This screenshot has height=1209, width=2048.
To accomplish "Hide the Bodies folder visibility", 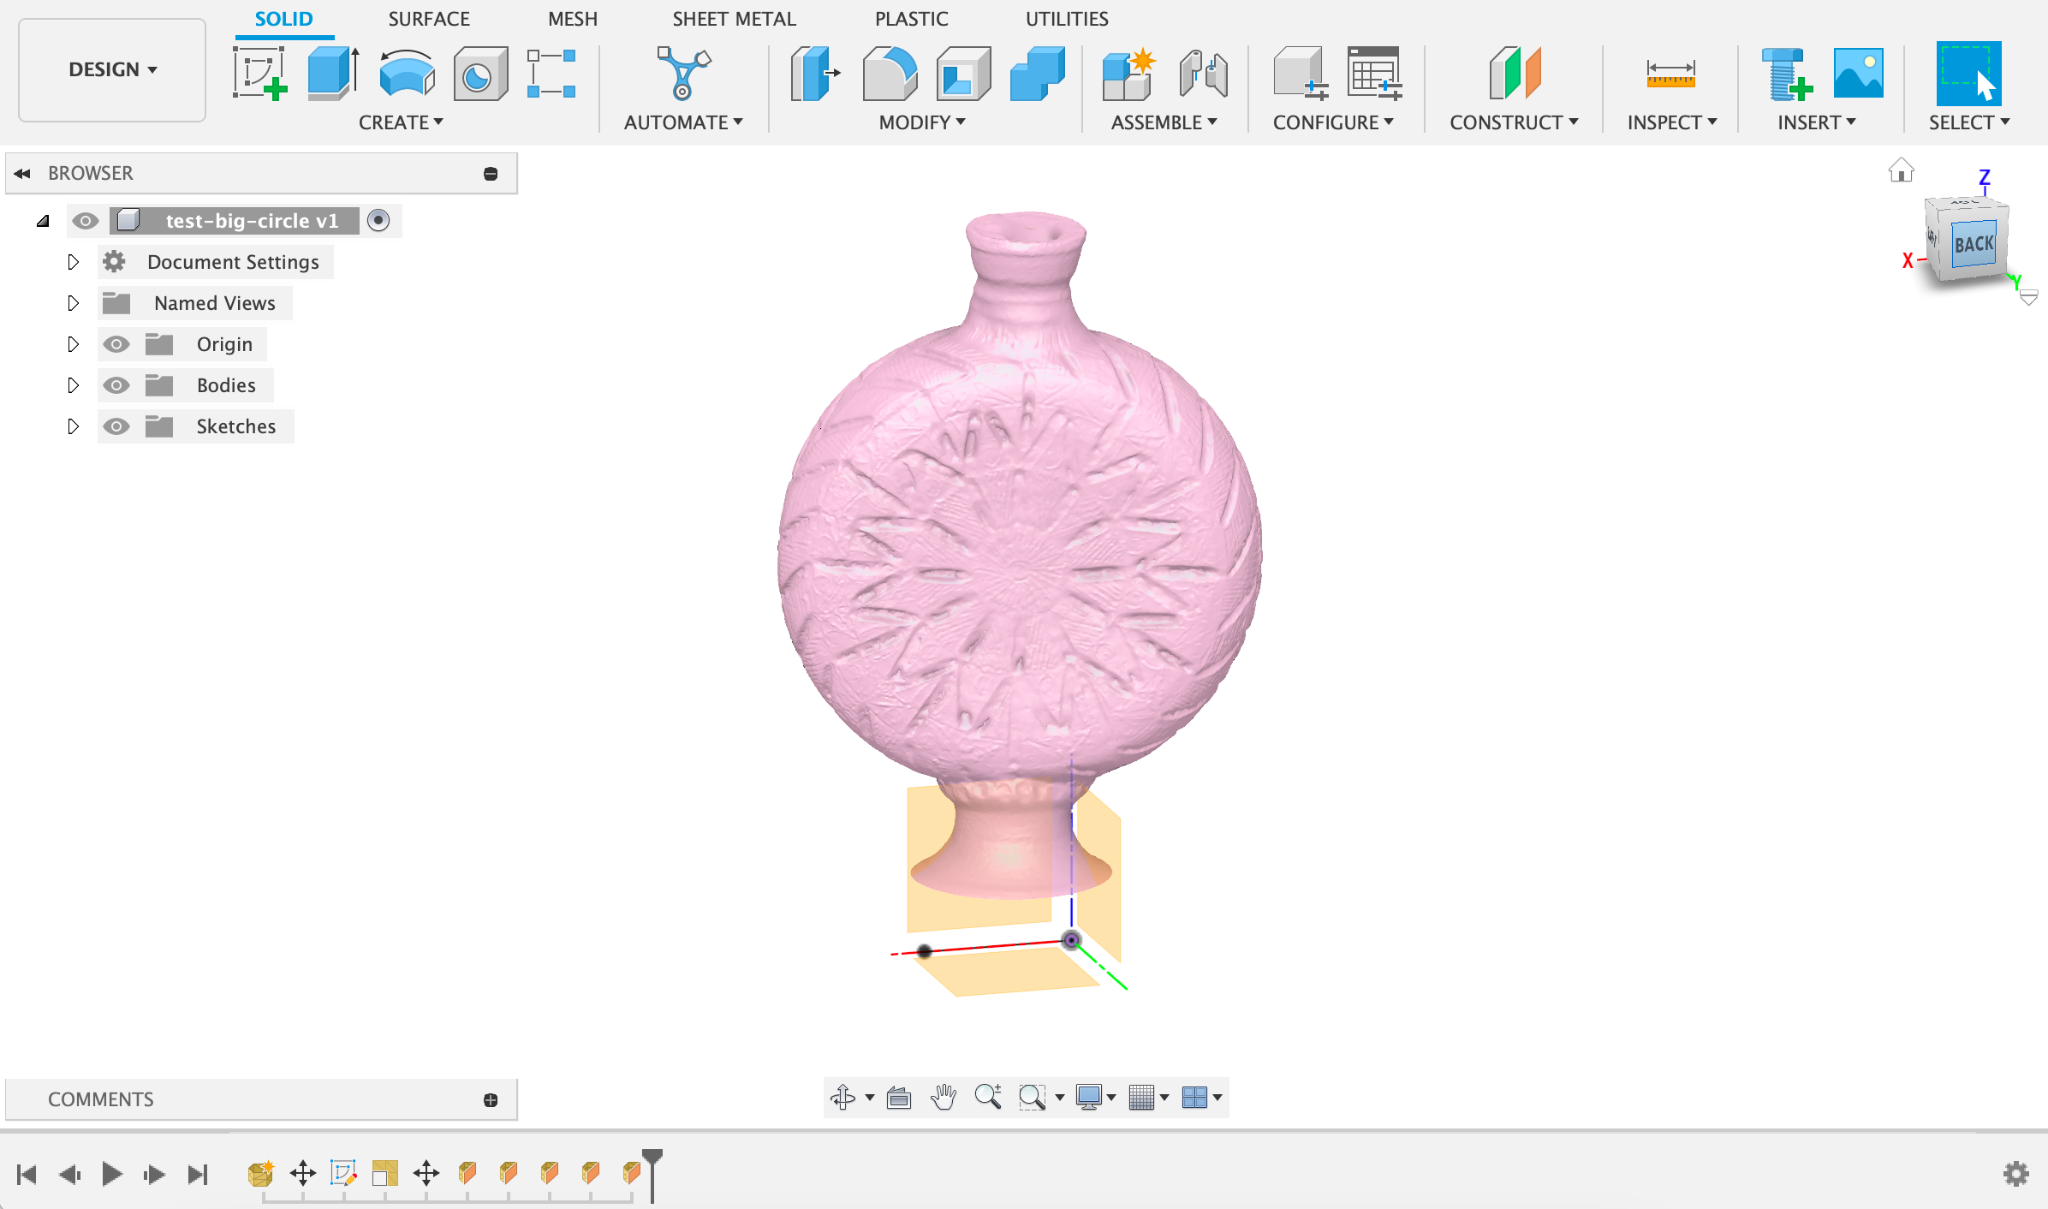I will pos(116,385).
